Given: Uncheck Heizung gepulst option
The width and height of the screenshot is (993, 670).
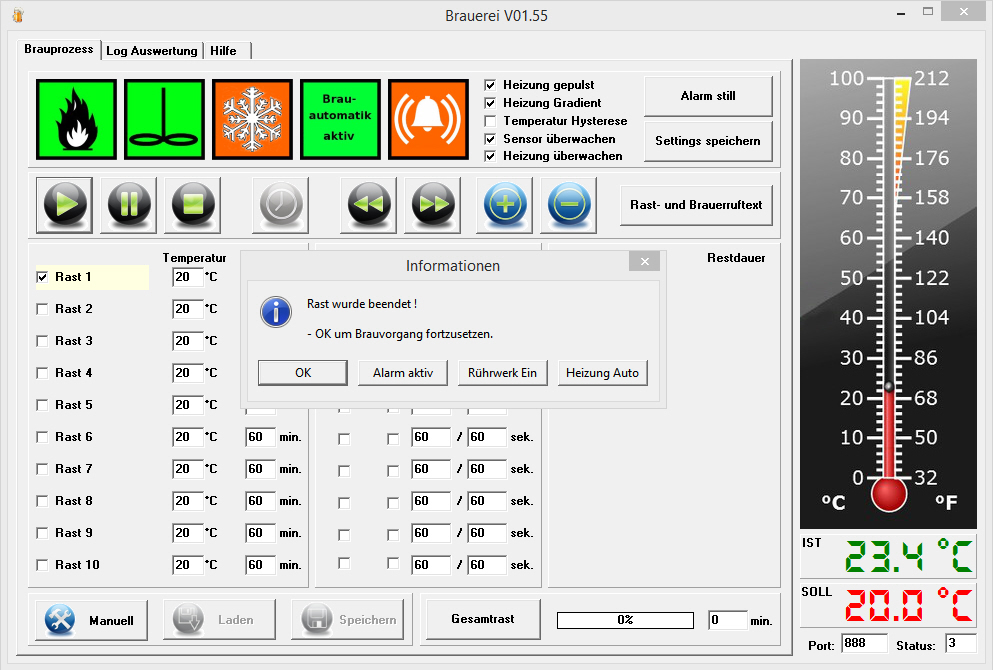Looking at the screenshot, I should click(x=490, y=85).
